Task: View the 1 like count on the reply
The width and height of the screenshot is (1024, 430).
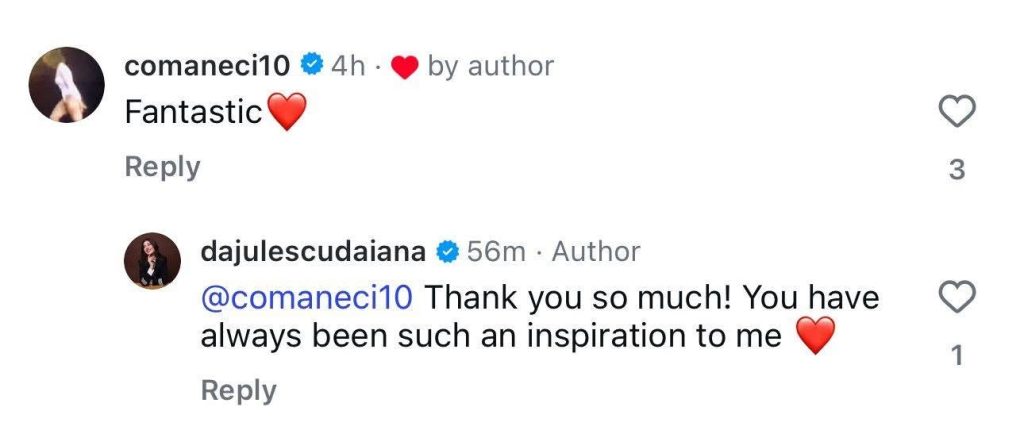Action: [957, 355]
